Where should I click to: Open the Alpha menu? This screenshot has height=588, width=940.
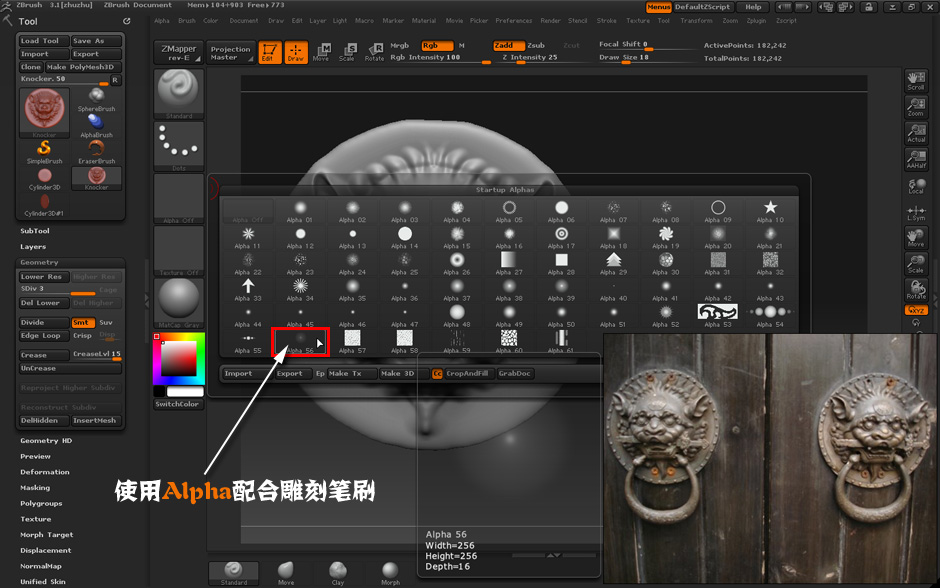[162, 20]
